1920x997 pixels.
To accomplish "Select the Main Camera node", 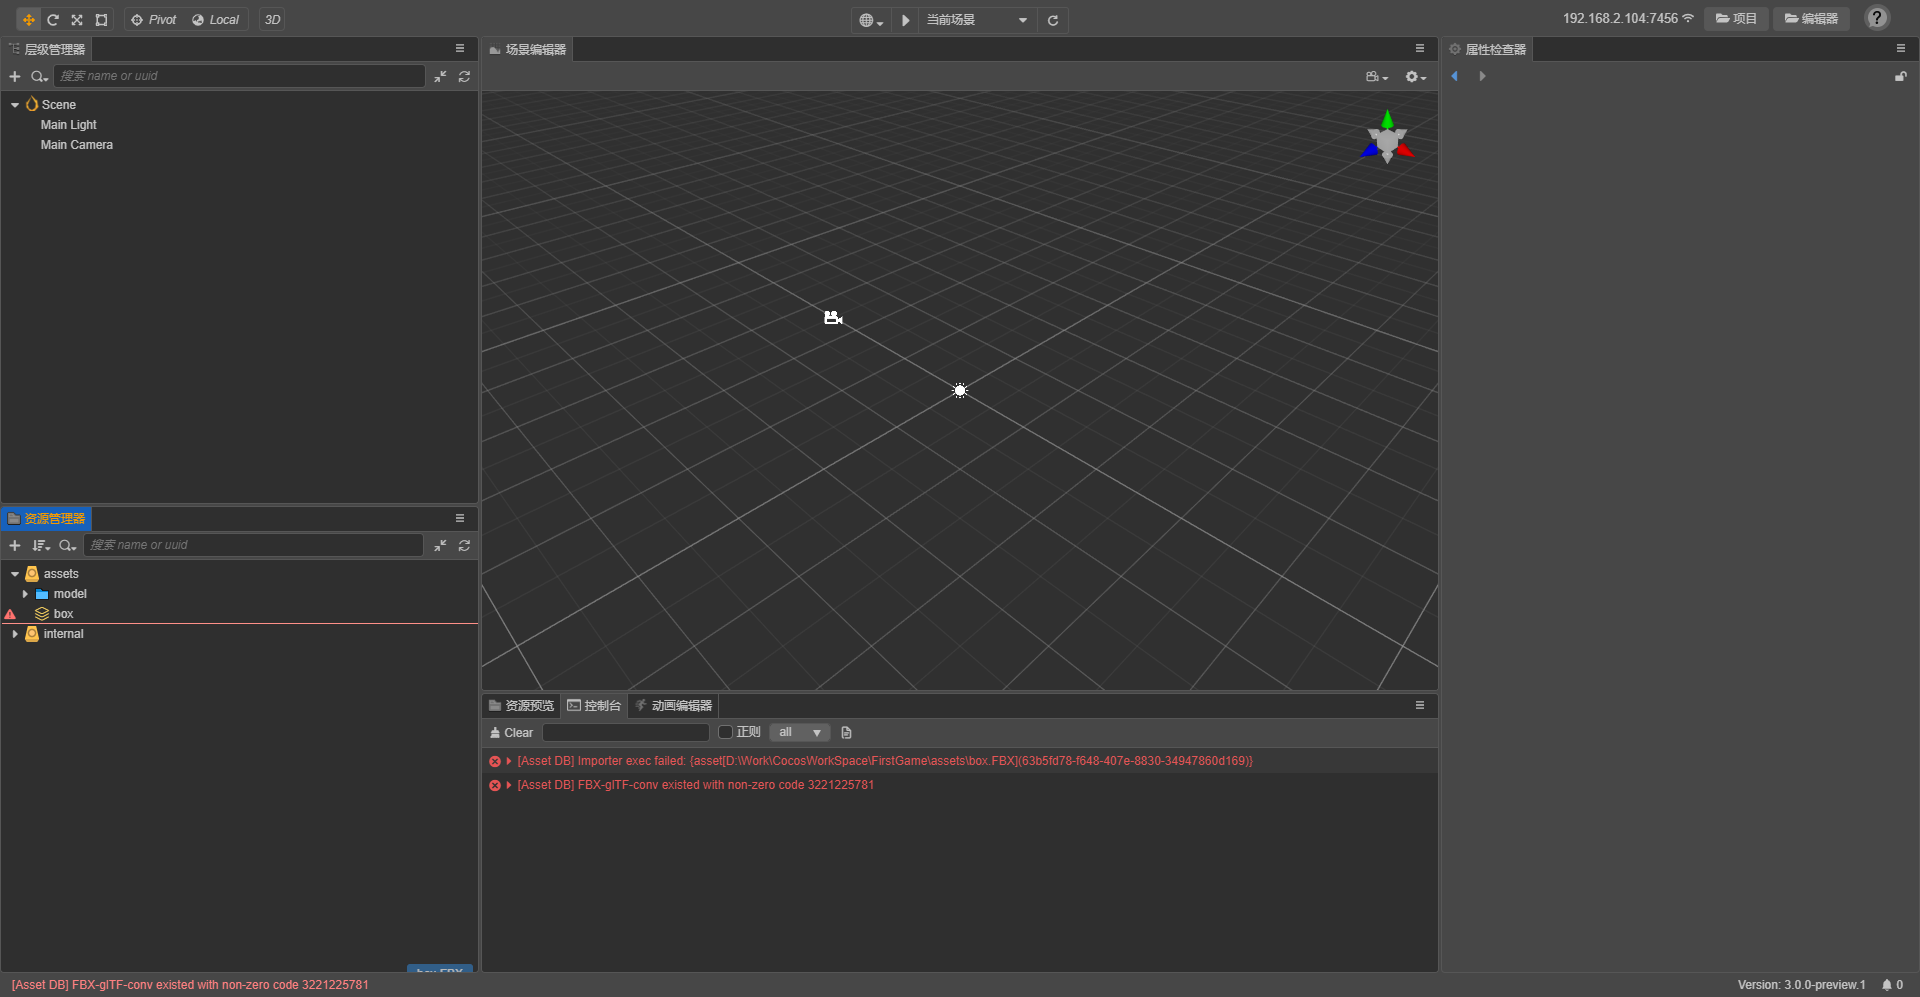I will click(77, 145).
